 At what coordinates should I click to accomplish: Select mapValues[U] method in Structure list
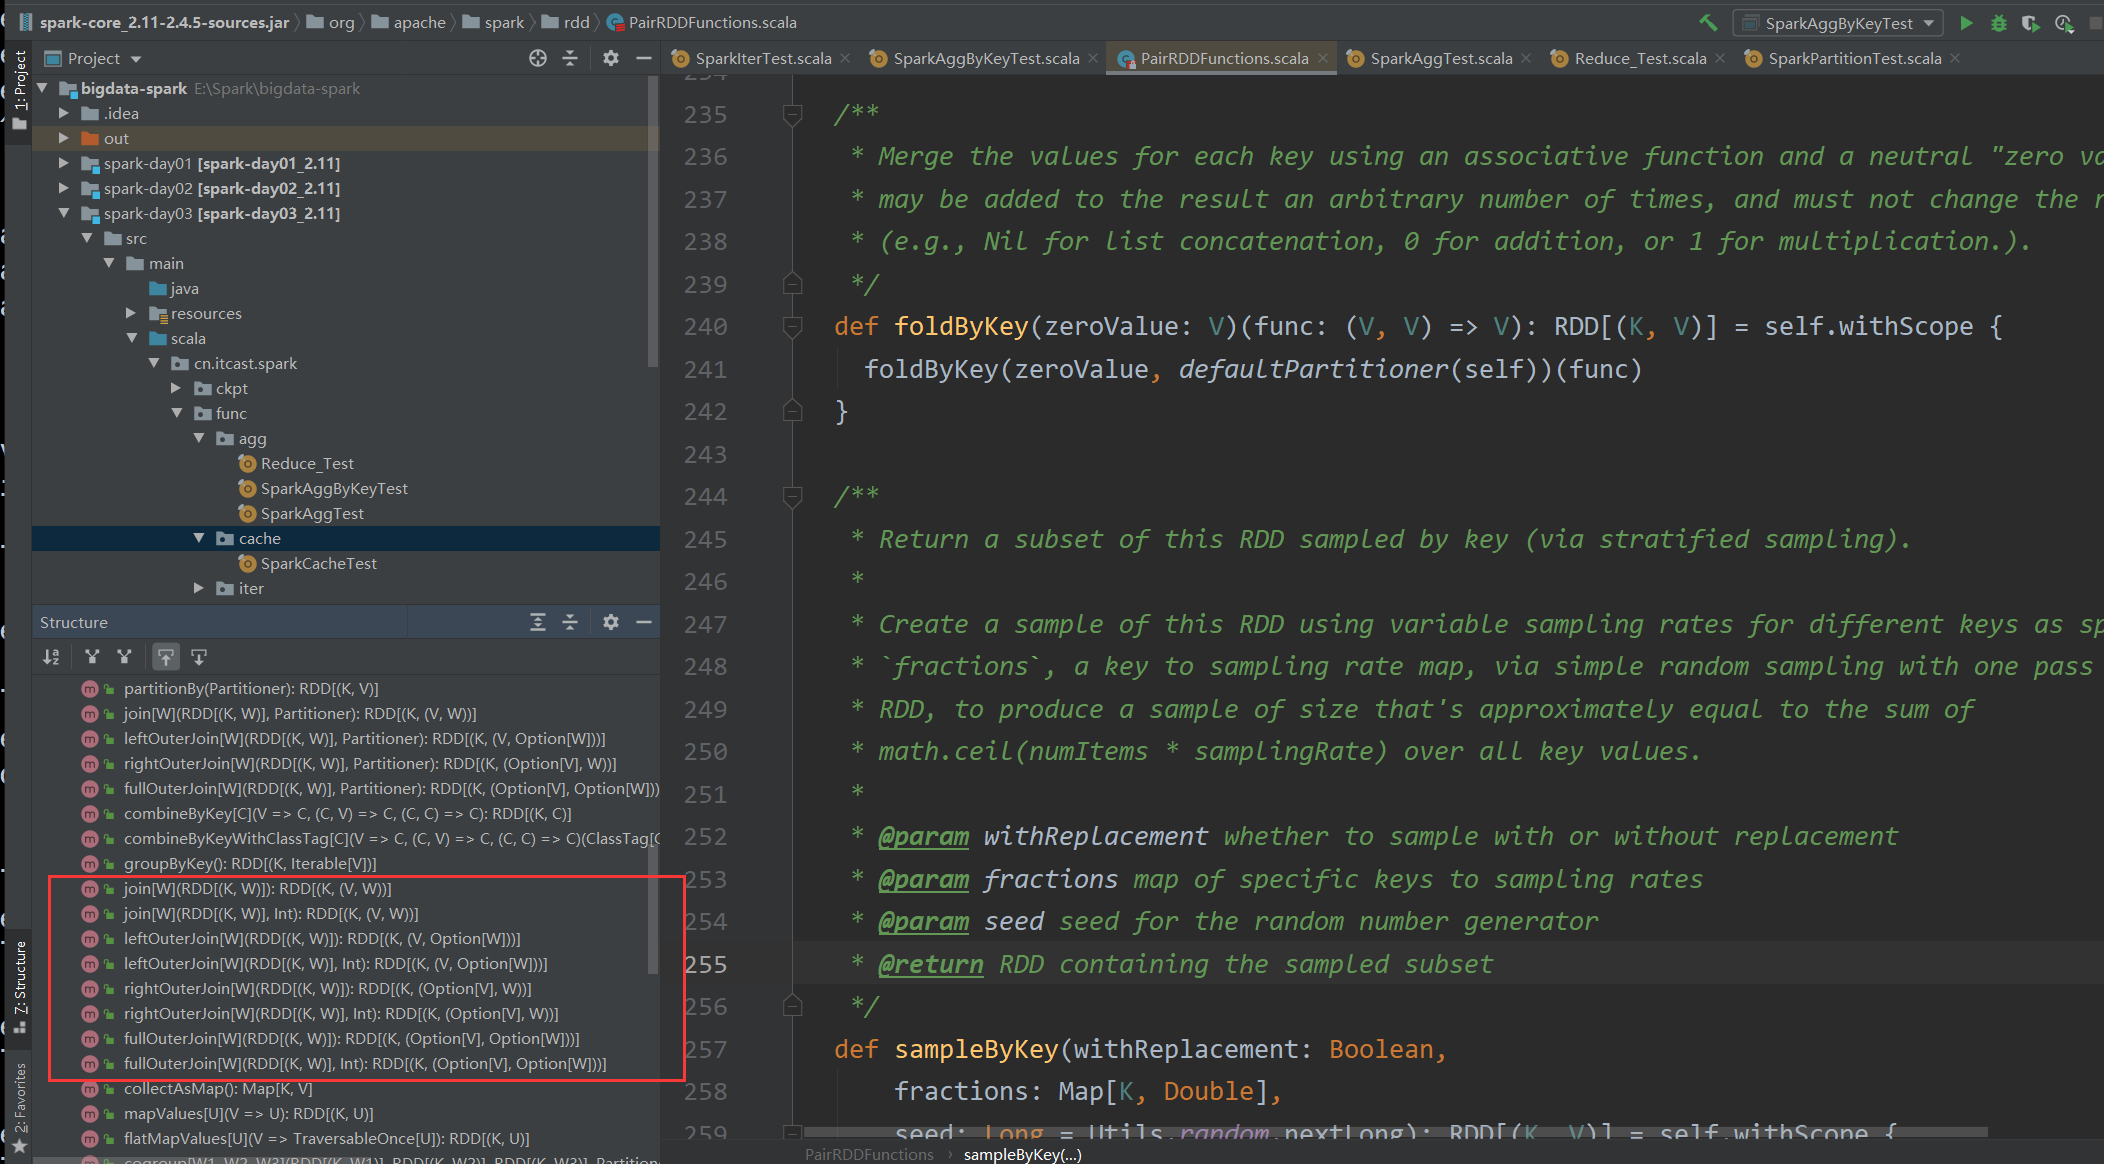coord(249,1113)
